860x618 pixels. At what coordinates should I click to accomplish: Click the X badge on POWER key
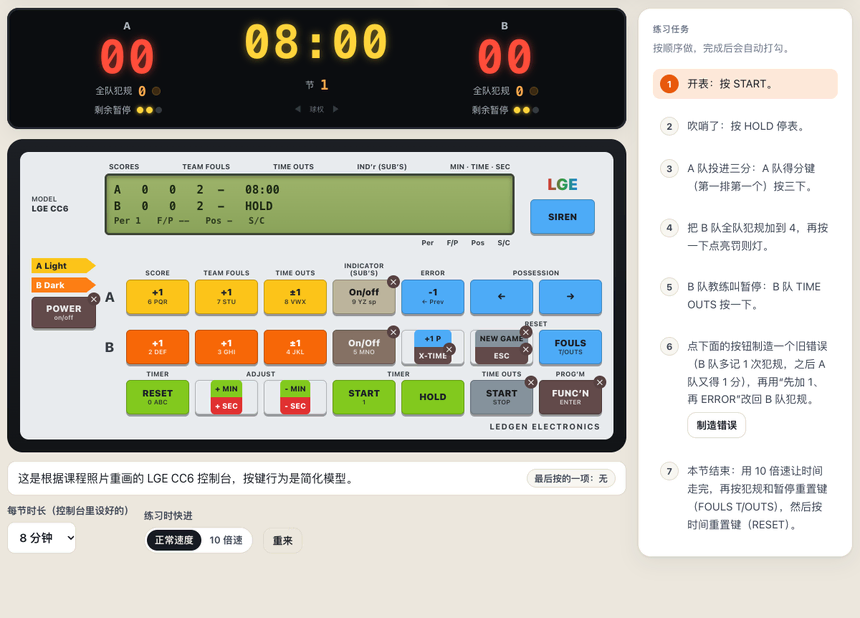(94, 299)
